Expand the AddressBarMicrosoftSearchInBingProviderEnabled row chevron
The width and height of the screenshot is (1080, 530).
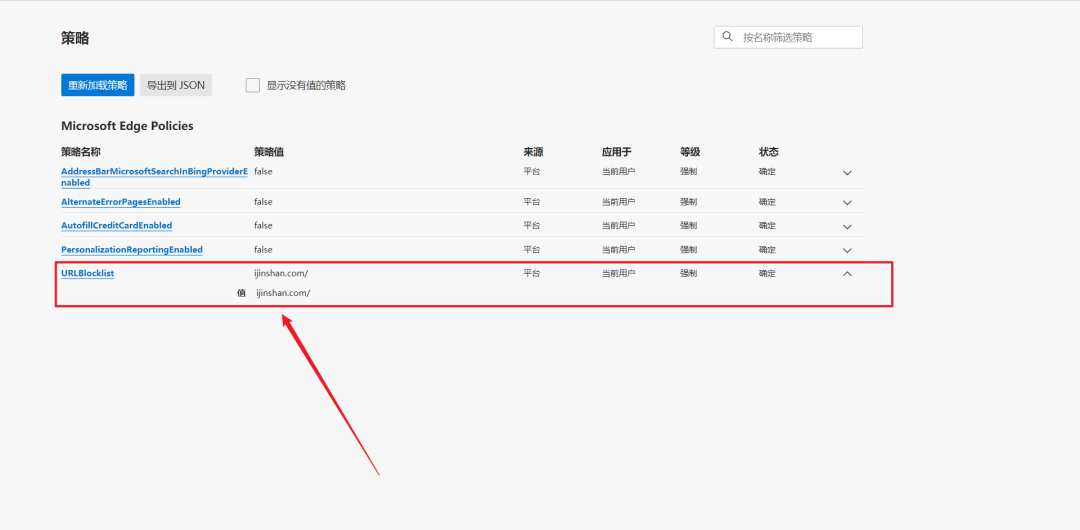coord(847,173)
